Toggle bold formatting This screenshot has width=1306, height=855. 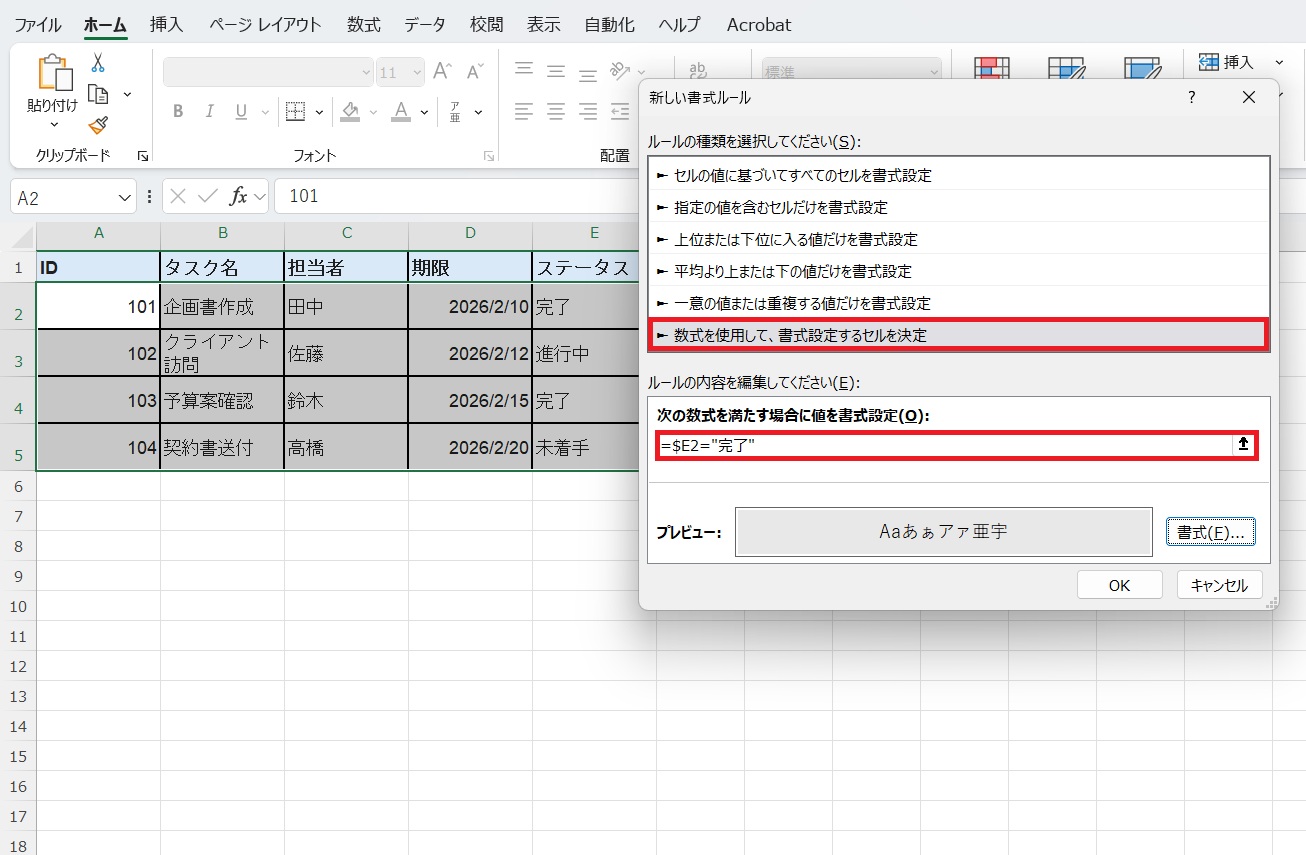pos(177,111)
